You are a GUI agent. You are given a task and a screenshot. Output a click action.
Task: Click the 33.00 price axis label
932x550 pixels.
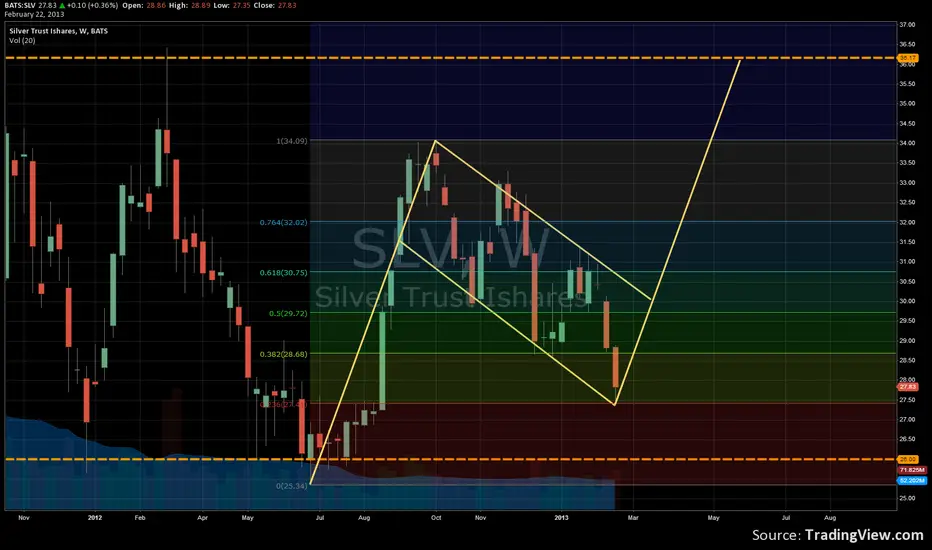coord(907,183)
